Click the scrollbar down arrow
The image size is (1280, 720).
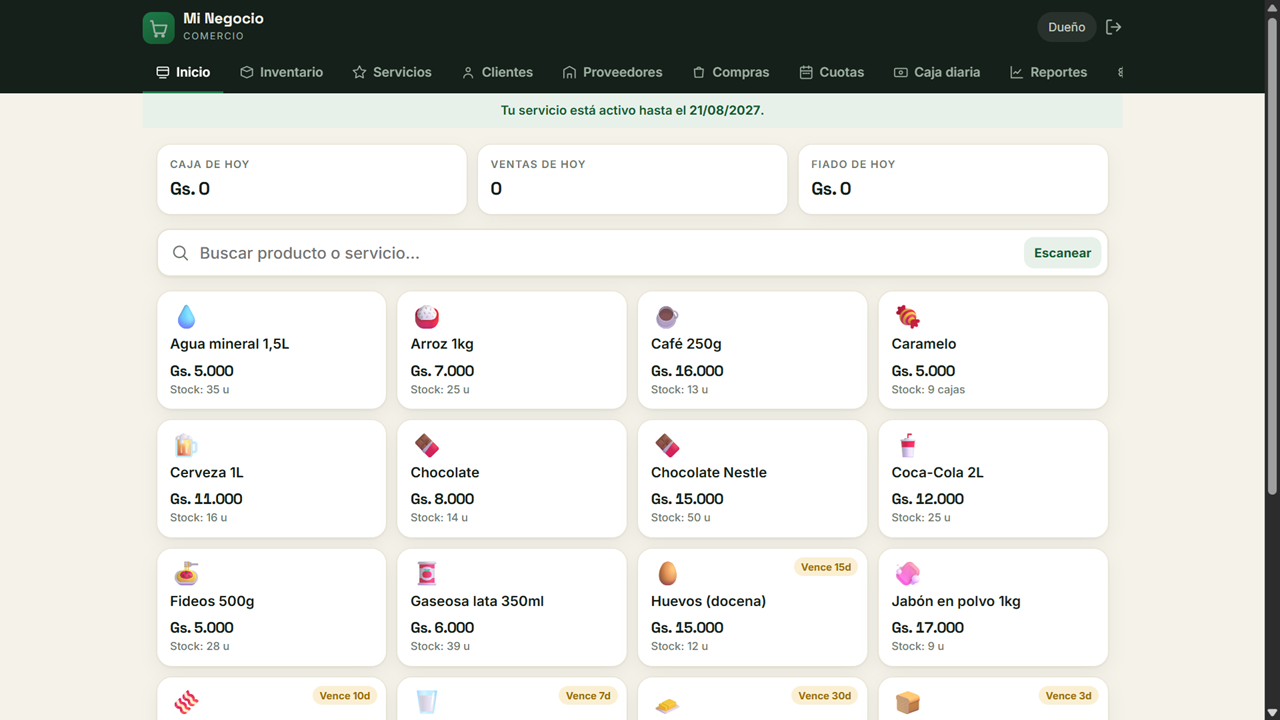[1272, 711]
